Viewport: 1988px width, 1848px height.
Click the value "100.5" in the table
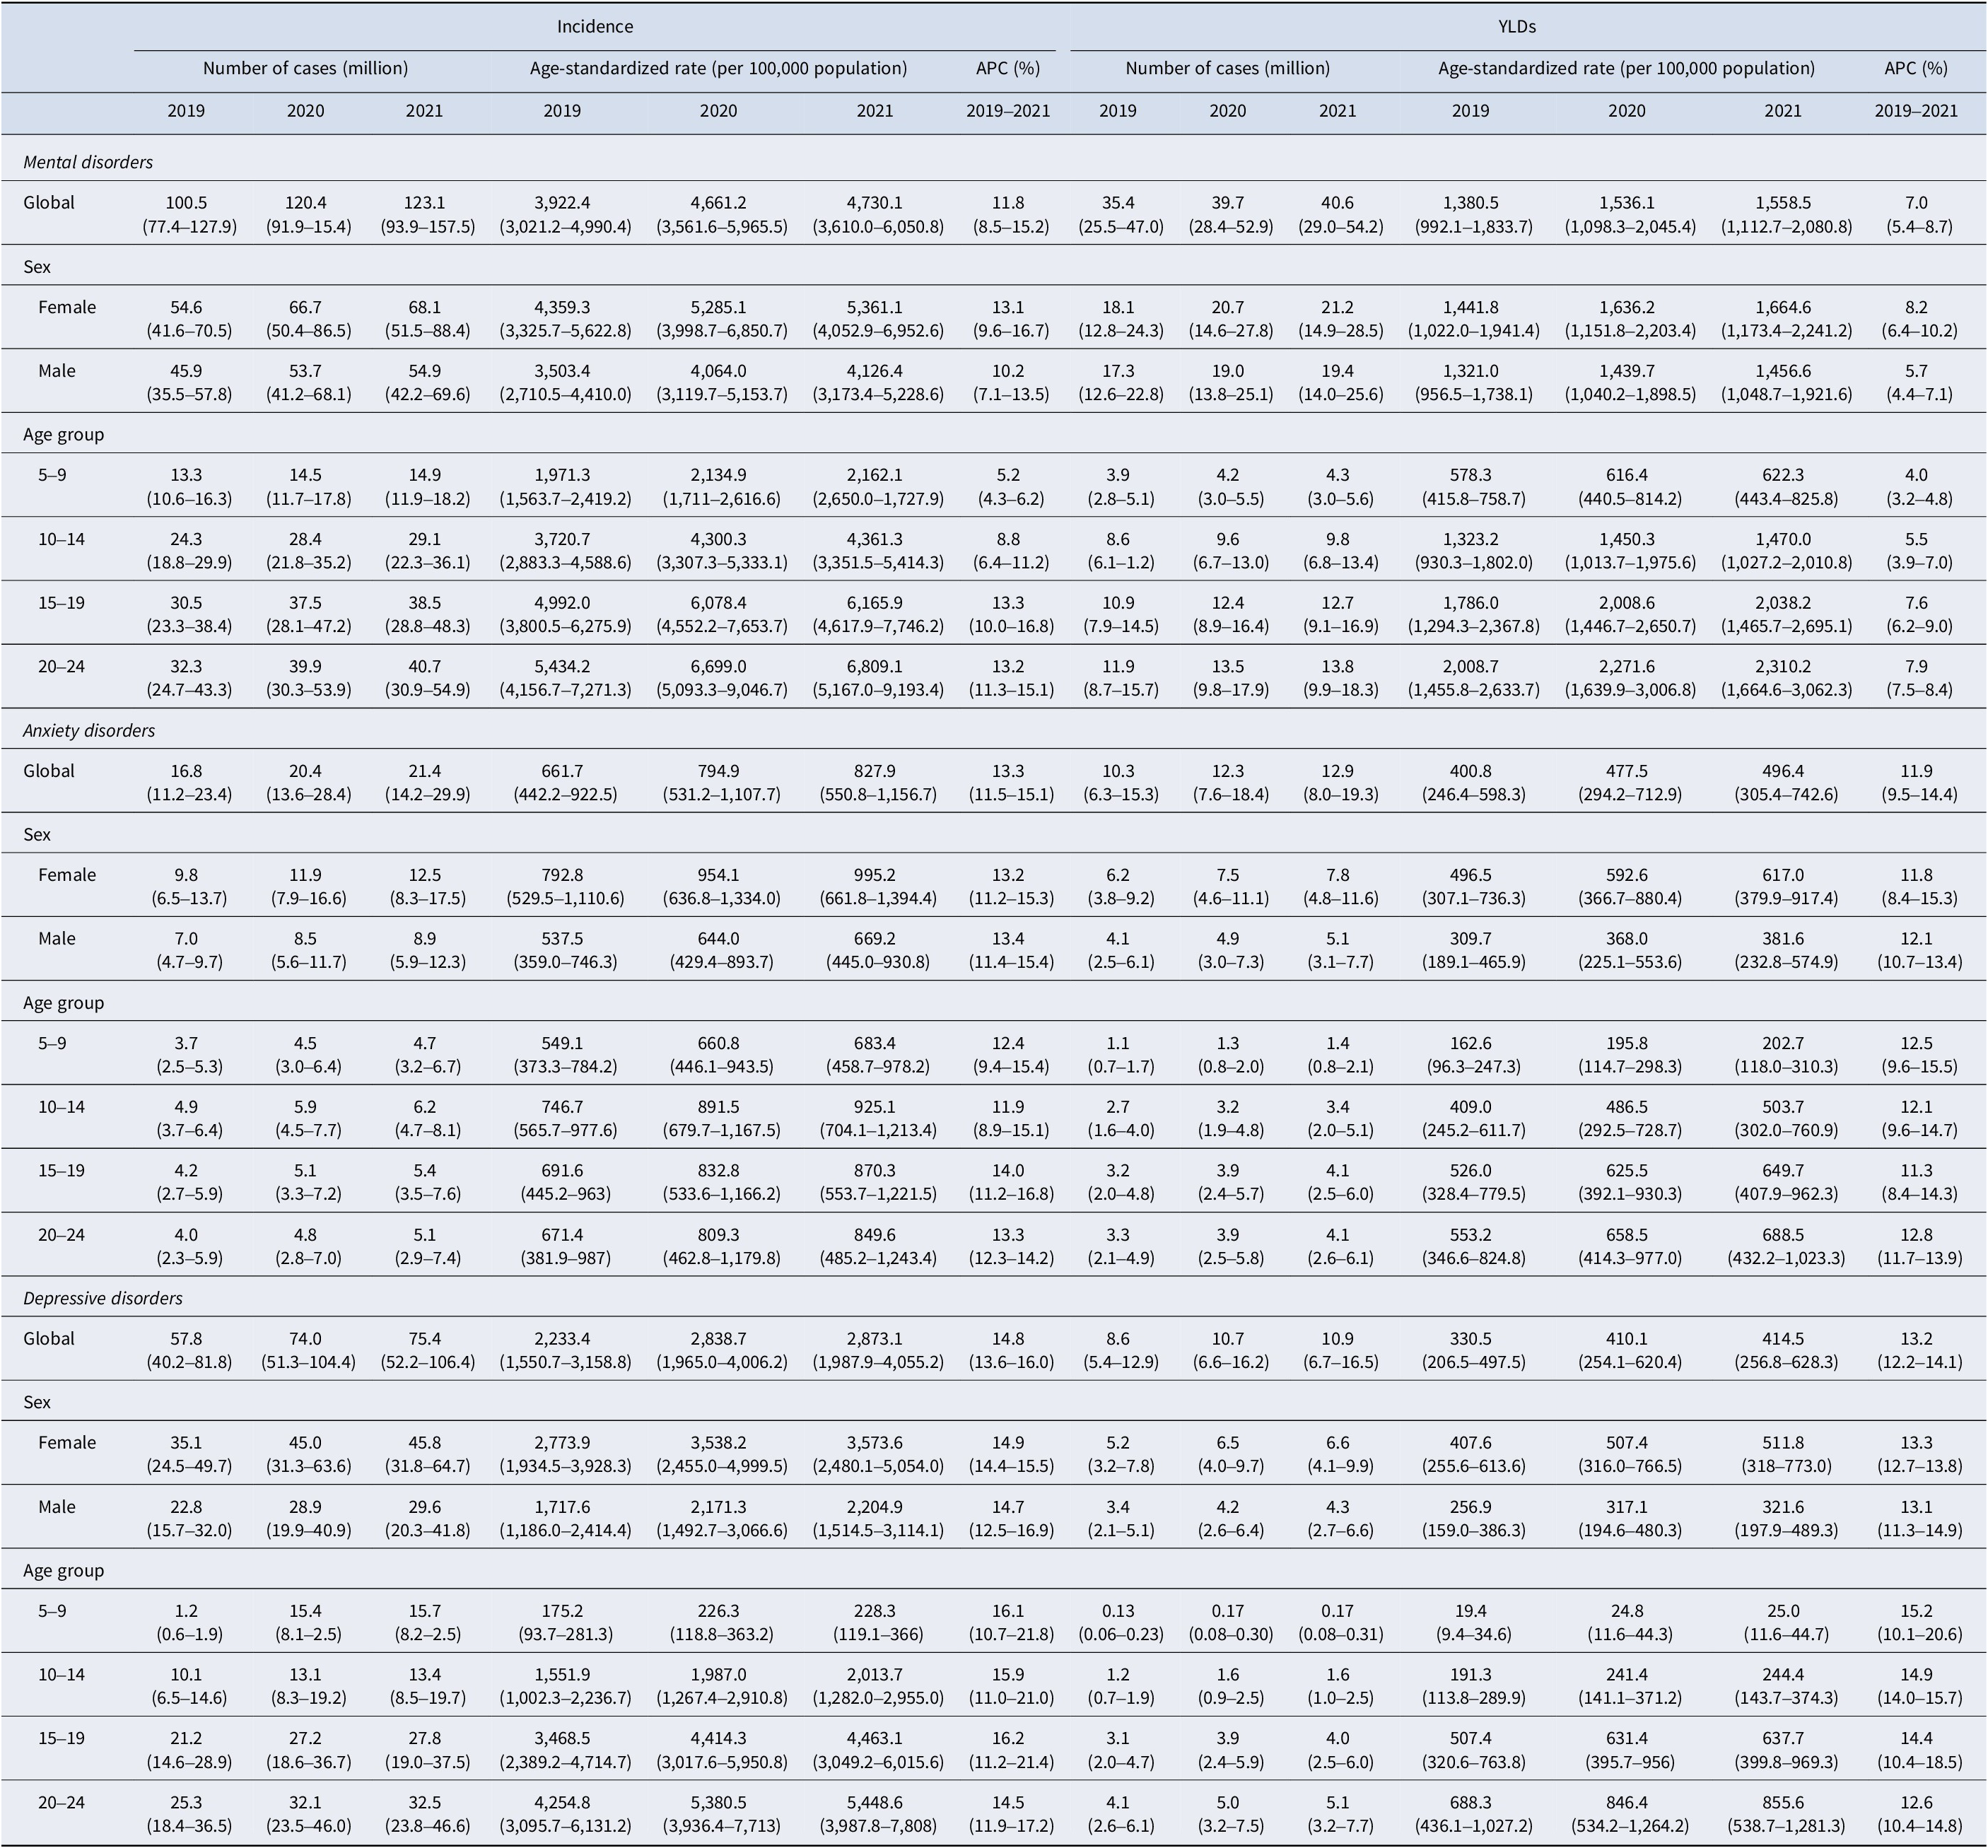[186, 203]
